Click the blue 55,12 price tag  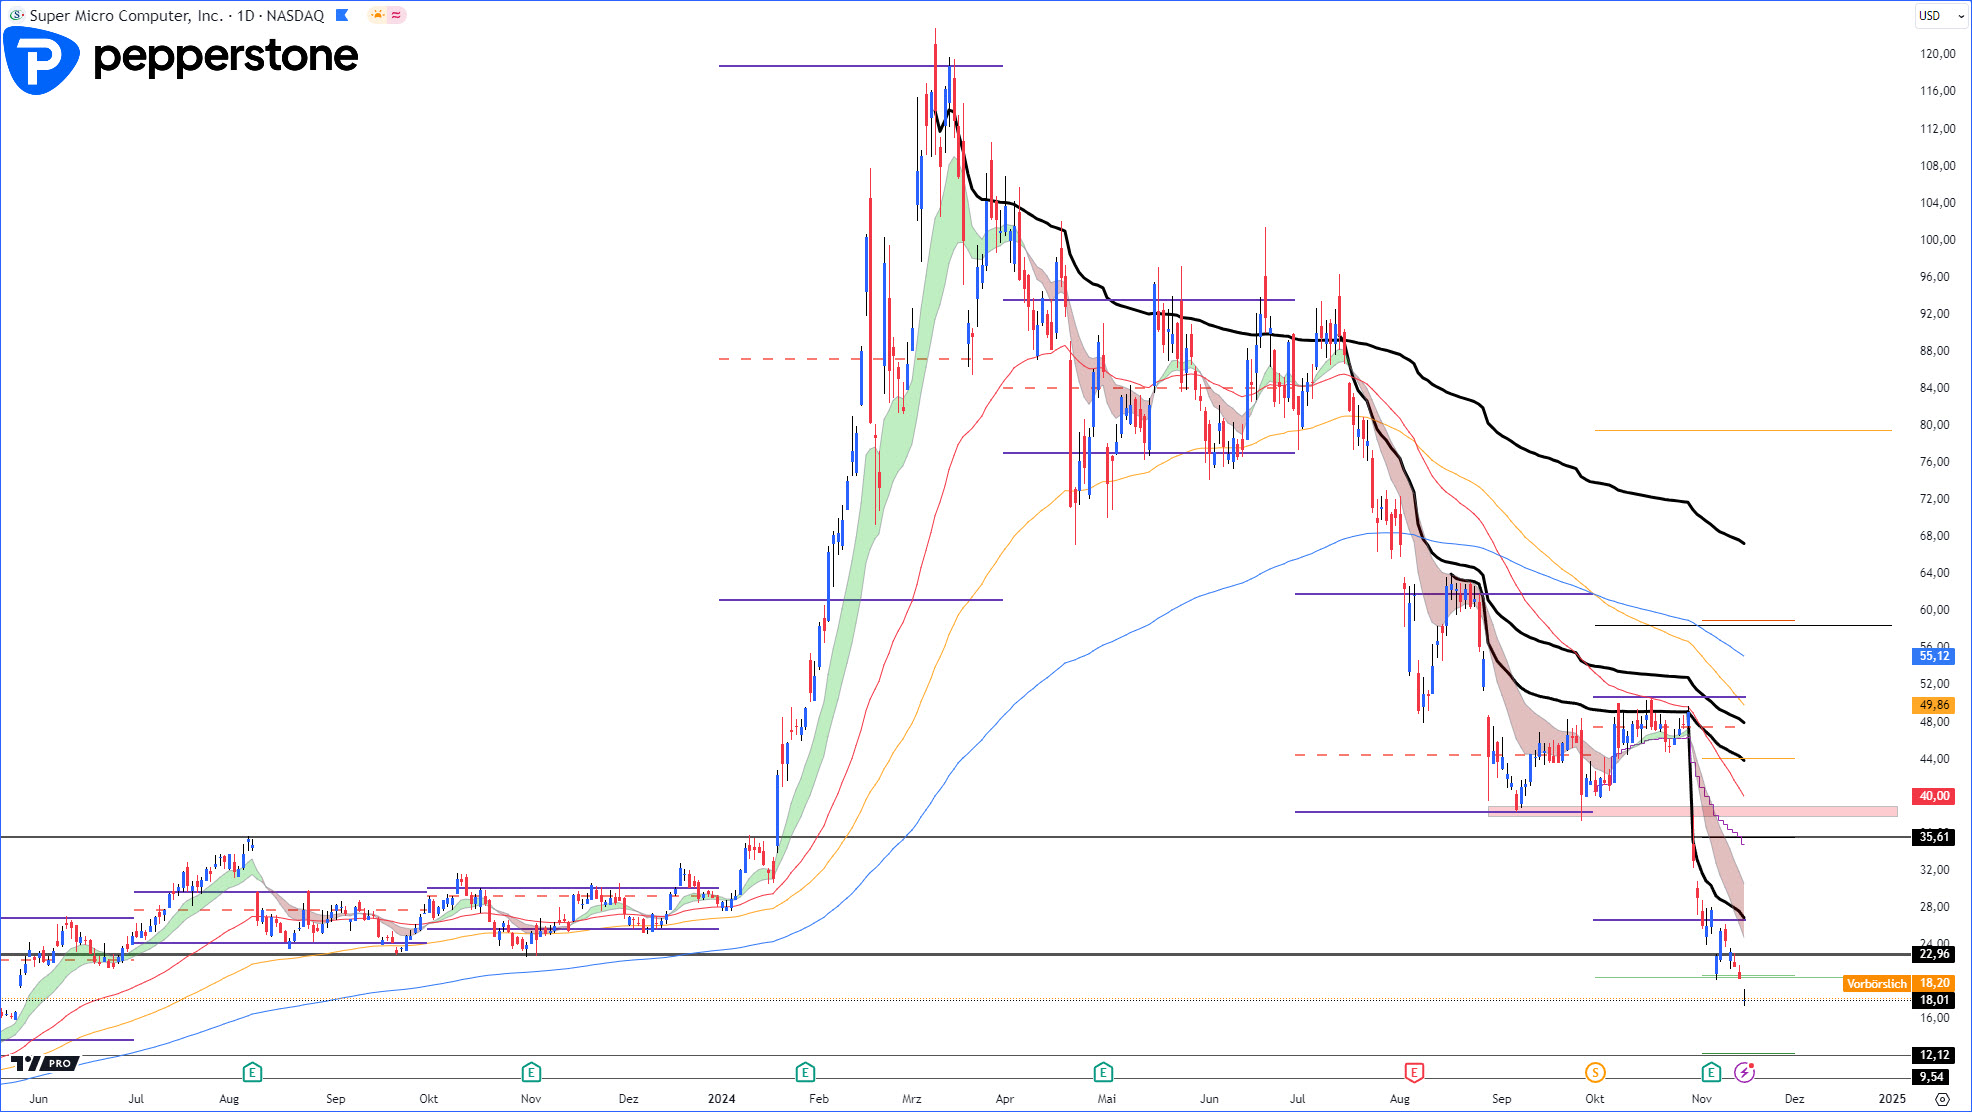1934,656
